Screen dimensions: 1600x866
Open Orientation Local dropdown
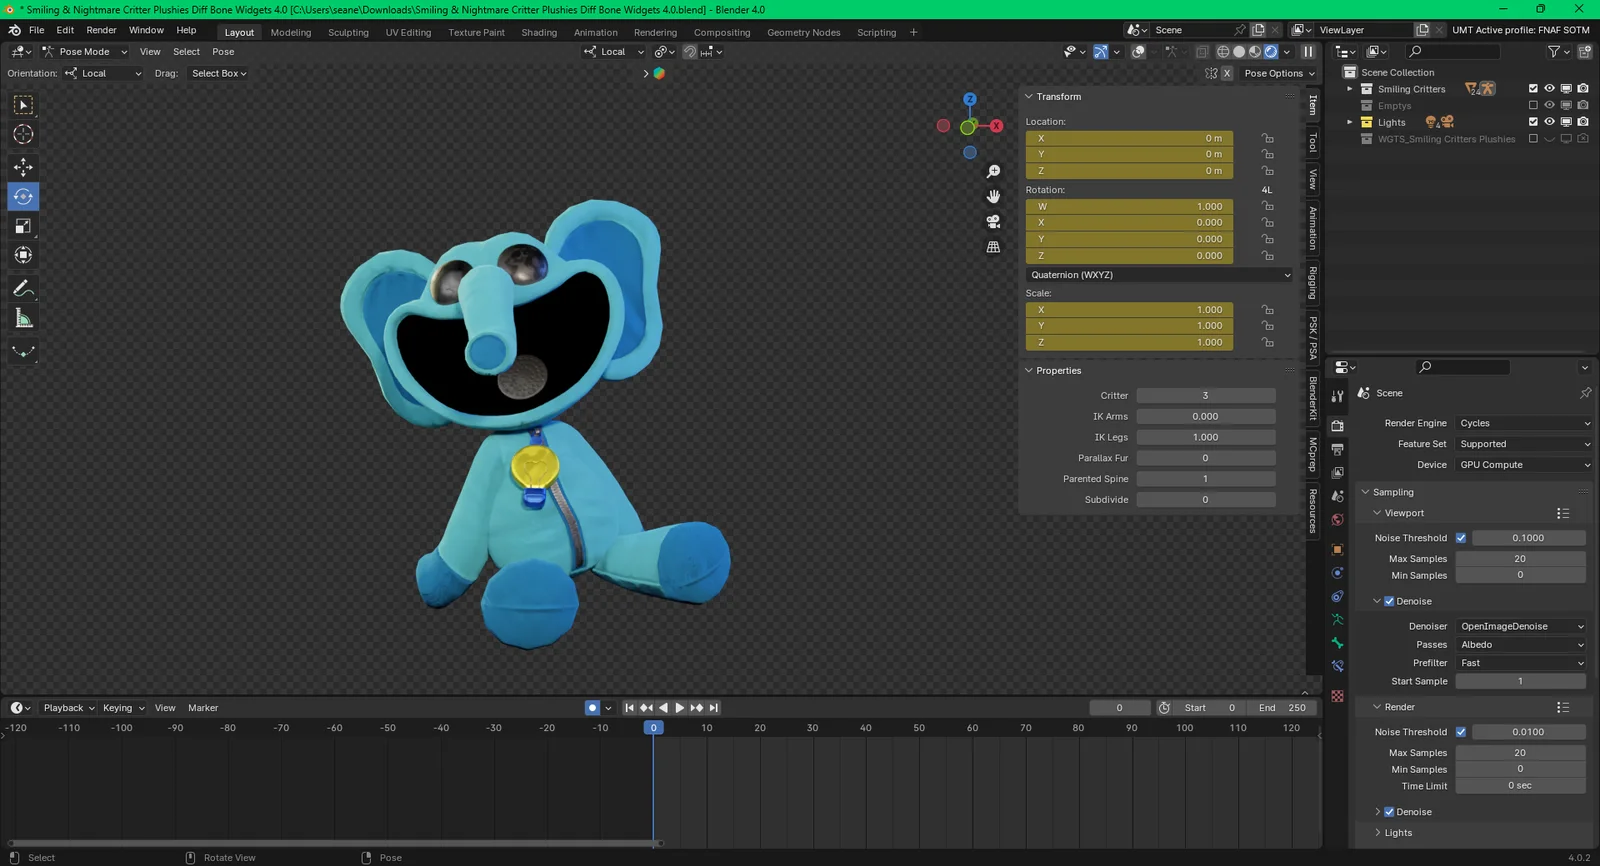103,73
